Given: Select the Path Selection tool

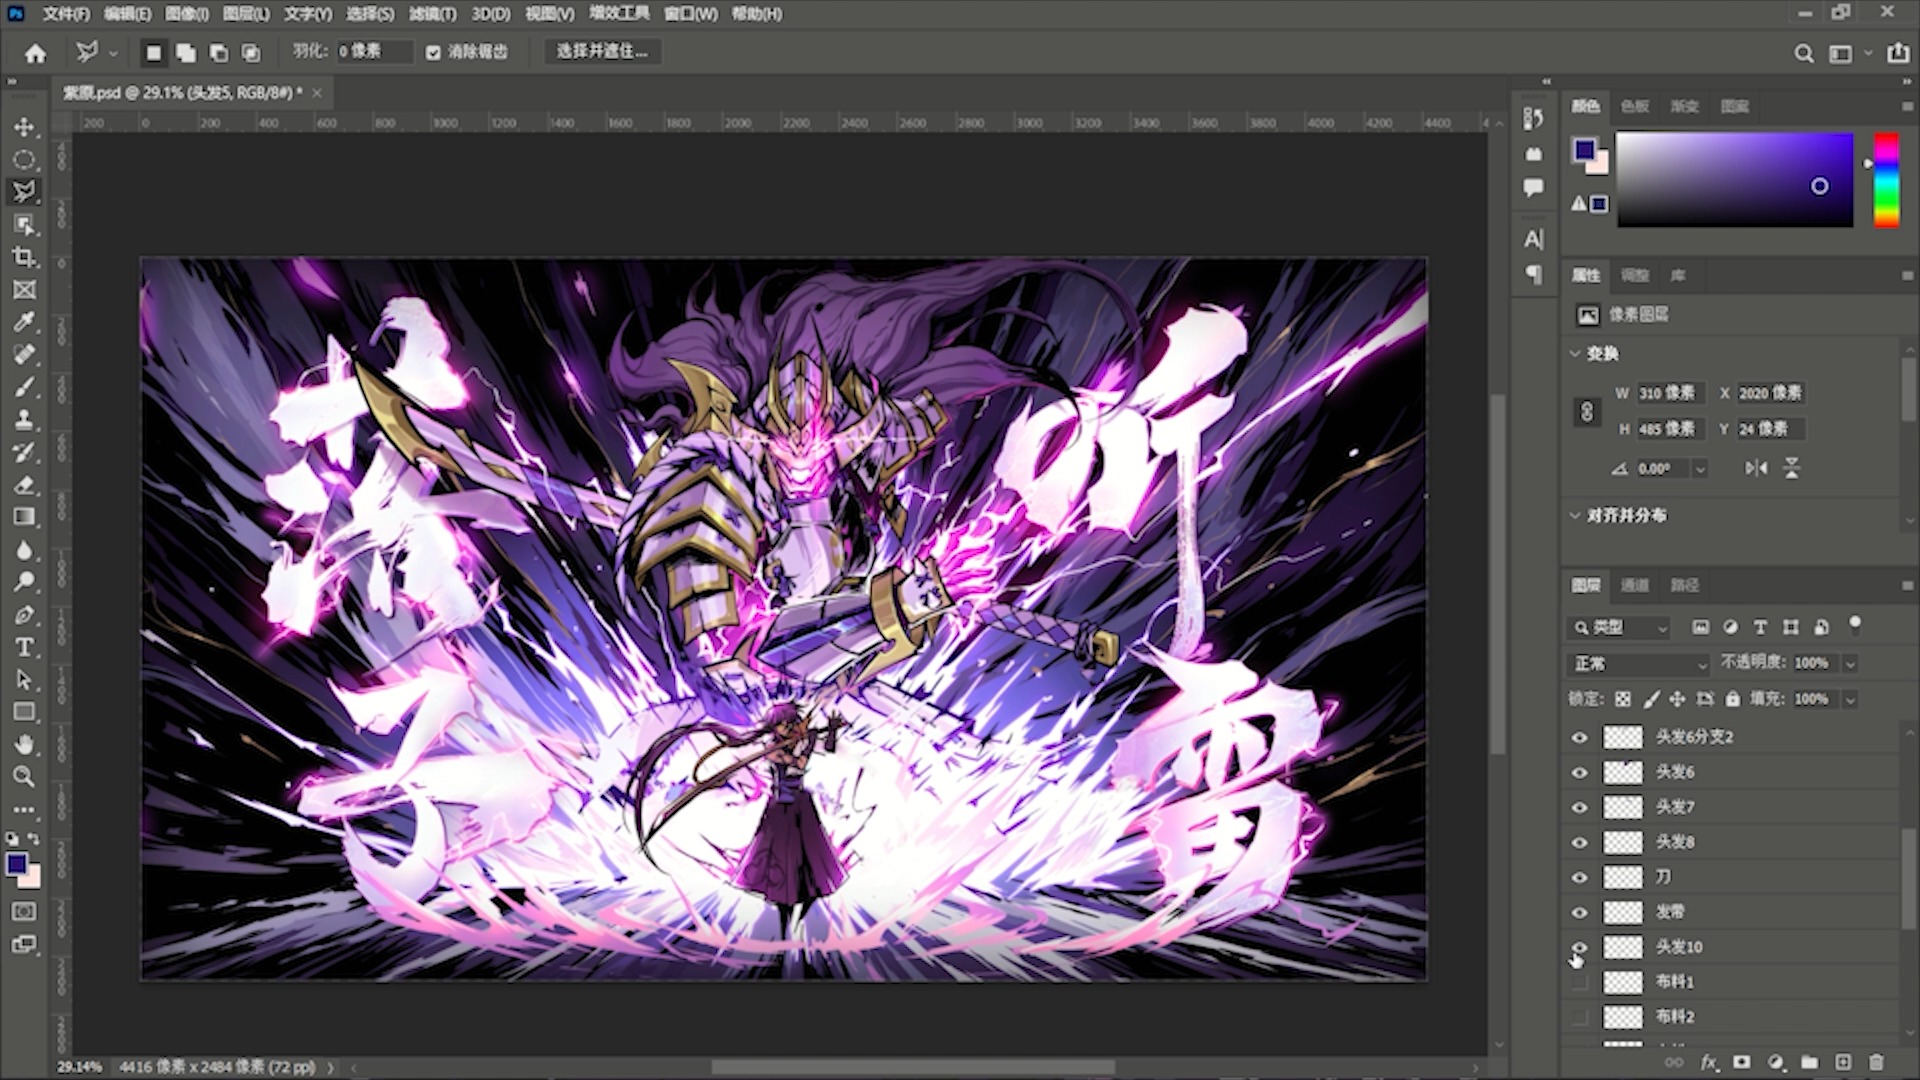Looking at the screenshot, I should tap(24, 680).
